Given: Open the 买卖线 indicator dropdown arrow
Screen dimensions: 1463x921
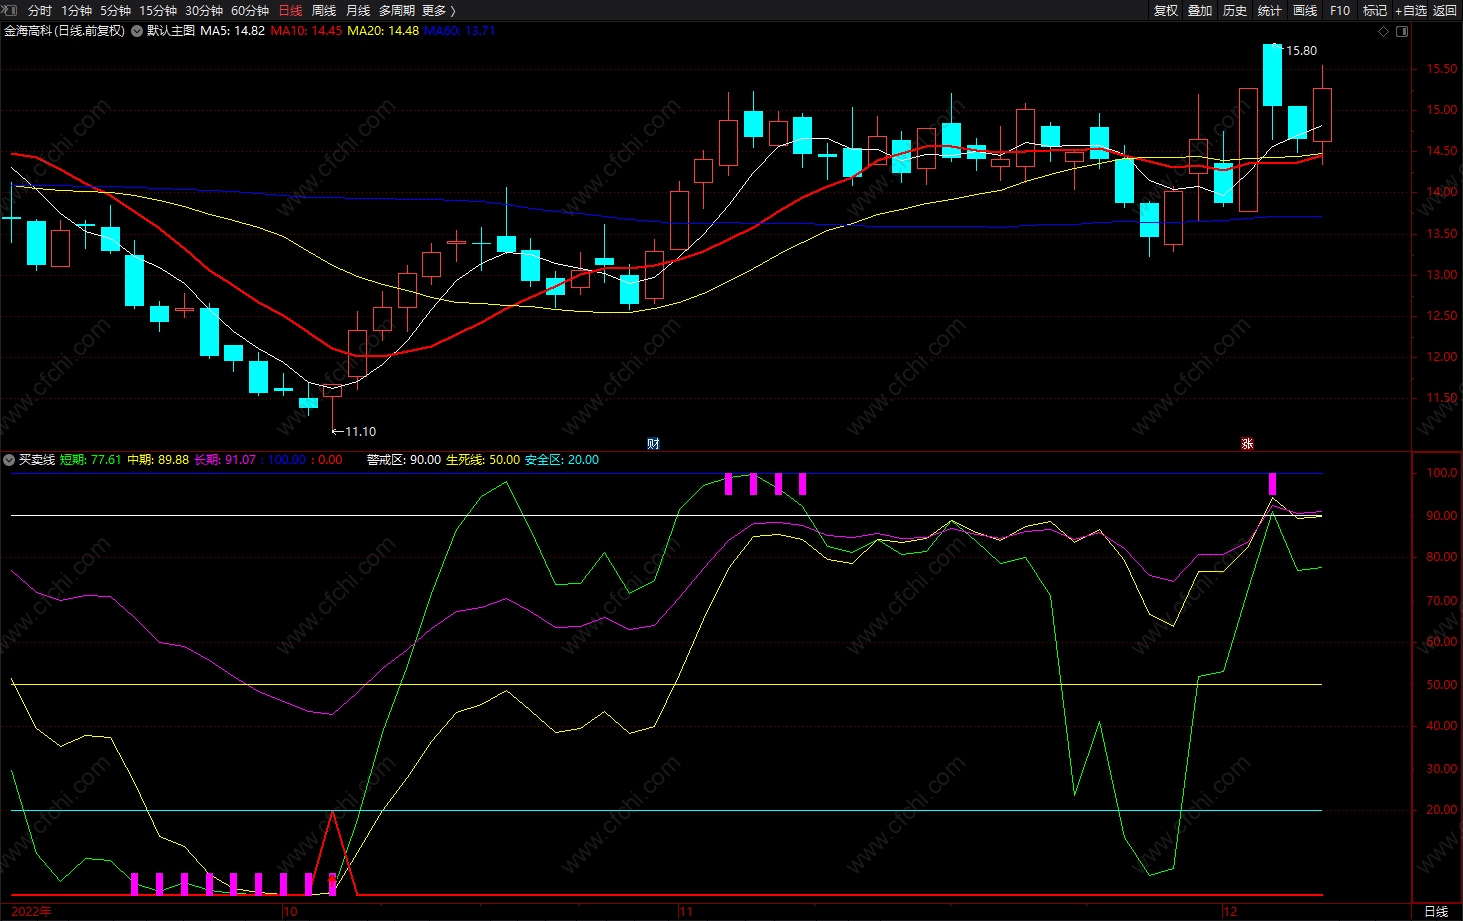Looking at the screenshot, I should click(9, 460).
